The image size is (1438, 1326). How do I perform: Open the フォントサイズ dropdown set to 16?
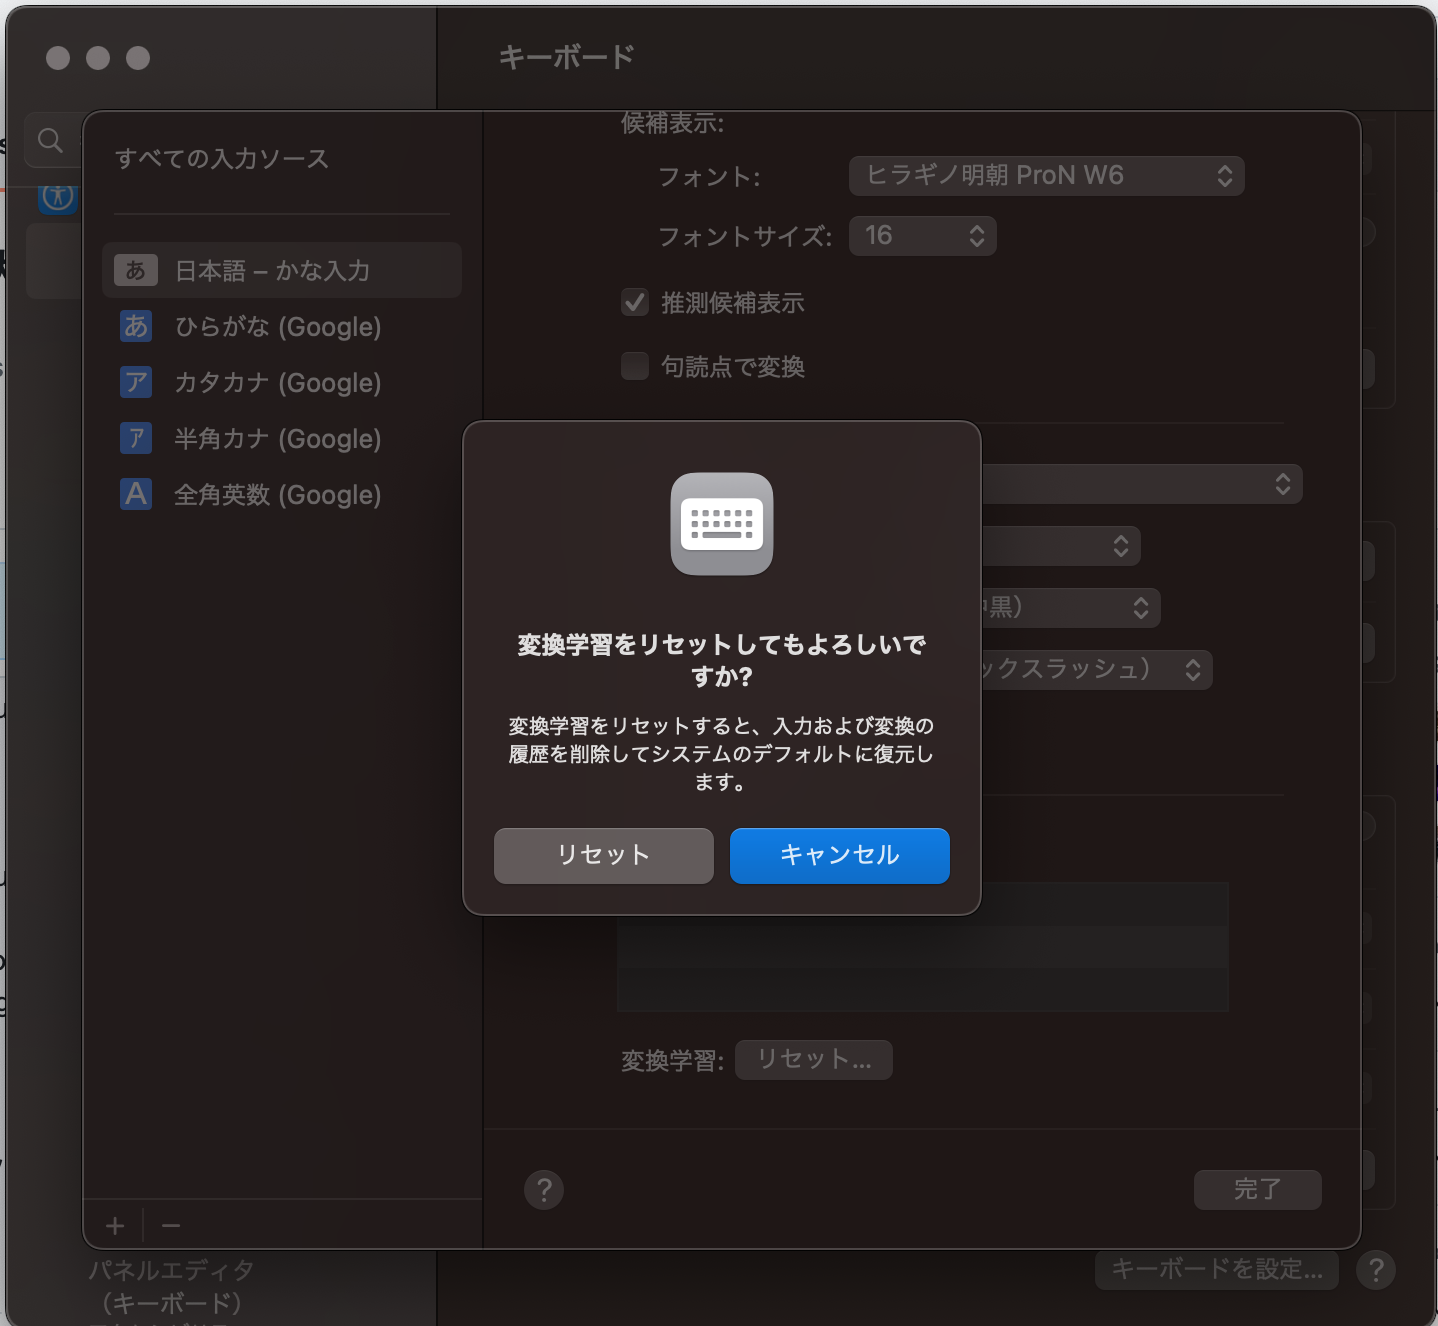923,236
